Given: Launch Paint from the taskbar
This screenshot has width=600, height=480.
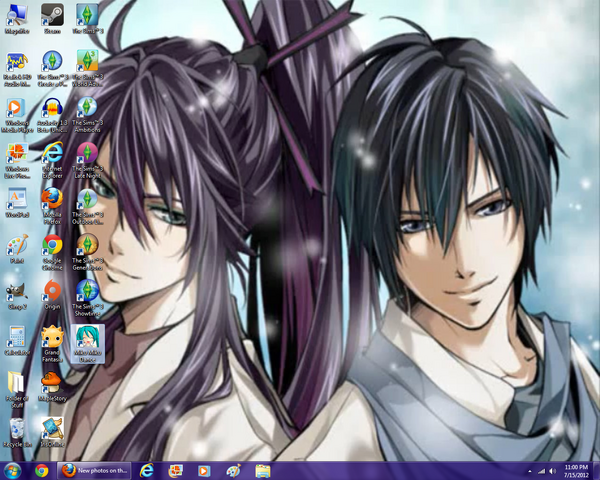Looking at the screenshot, I should point(233,470).
